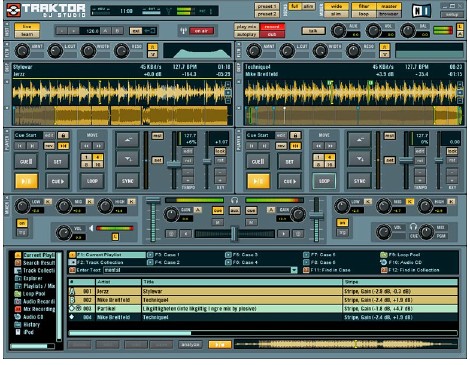Toggle the LOW kill button on left EQ
Screen dimensions: 470x365
[48, 201]
